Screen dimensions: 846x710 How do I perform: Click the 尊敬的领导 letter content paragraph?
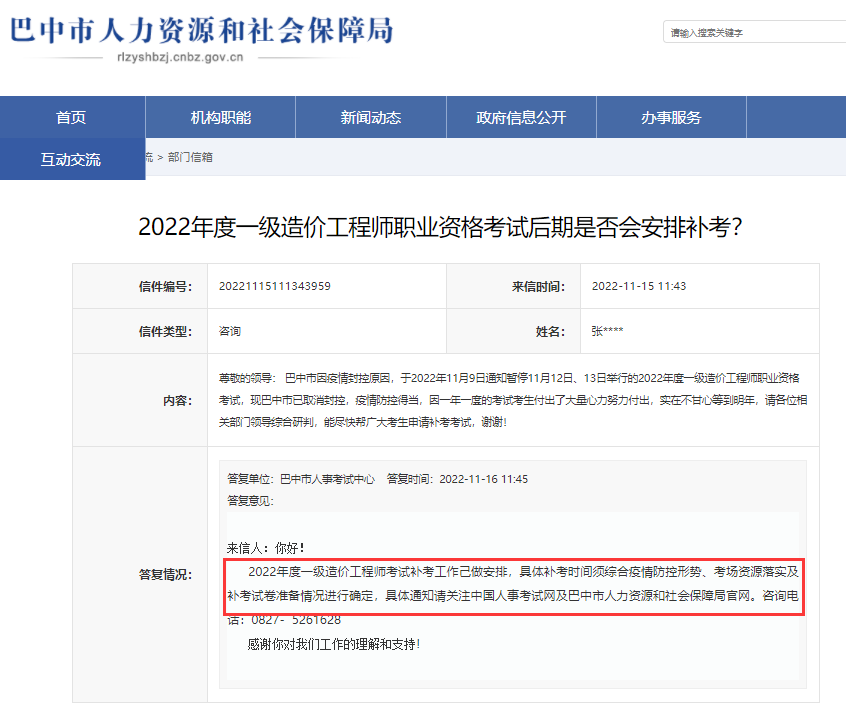tap(513, 400)
